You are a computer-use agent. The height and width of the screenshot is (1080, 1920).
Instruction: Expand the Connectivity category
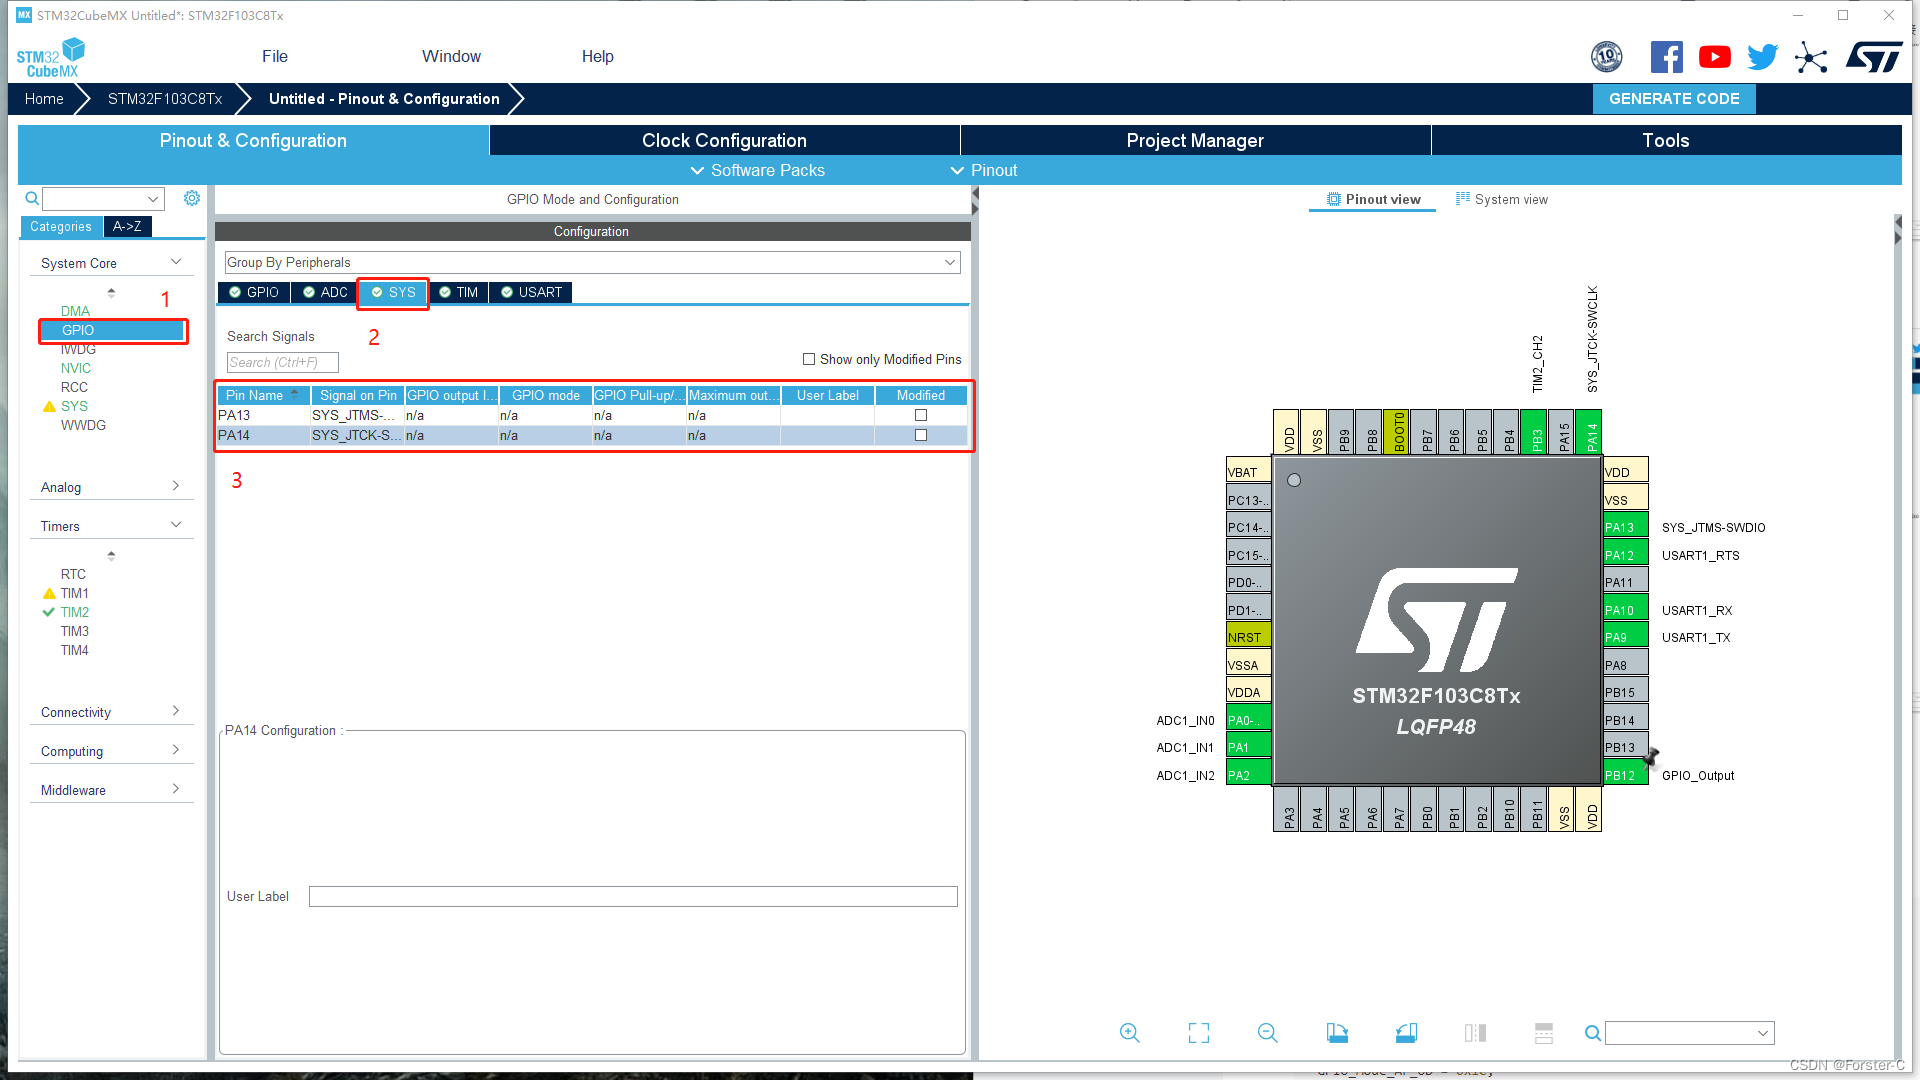click(176, 711)
